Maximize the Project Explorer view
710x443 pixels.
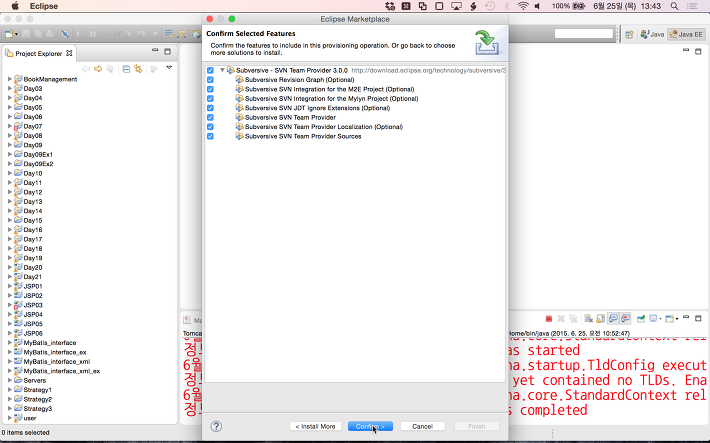[x=168, y=51]
